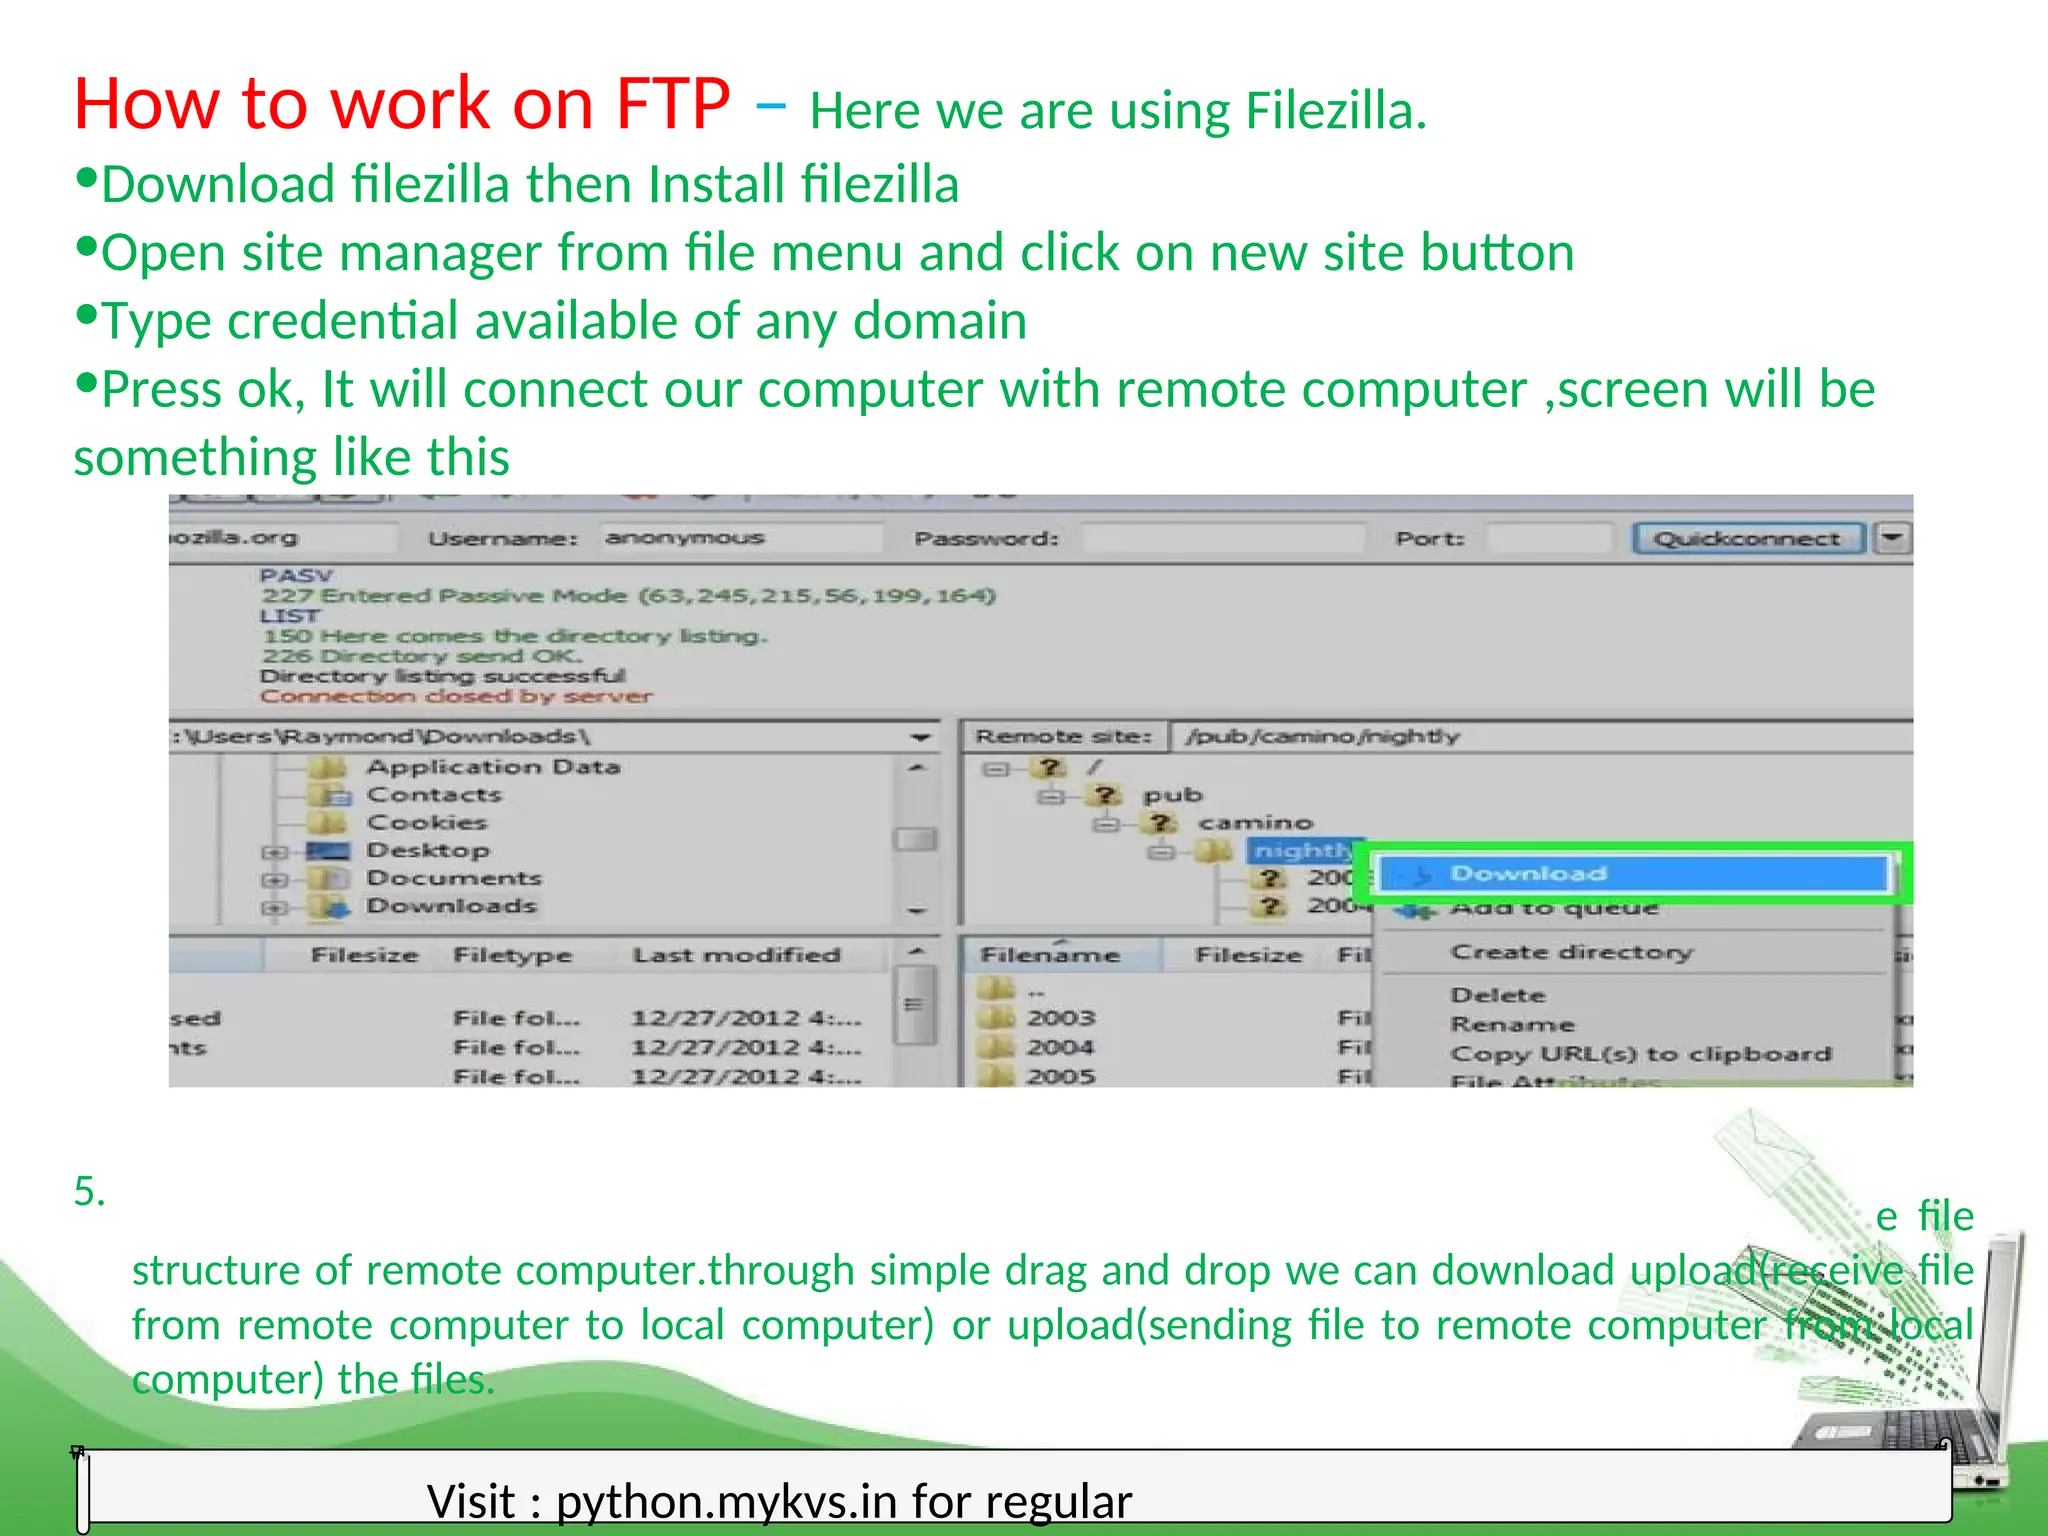
Task: Open folder 2005 in remote list
Action: 1061,1076
